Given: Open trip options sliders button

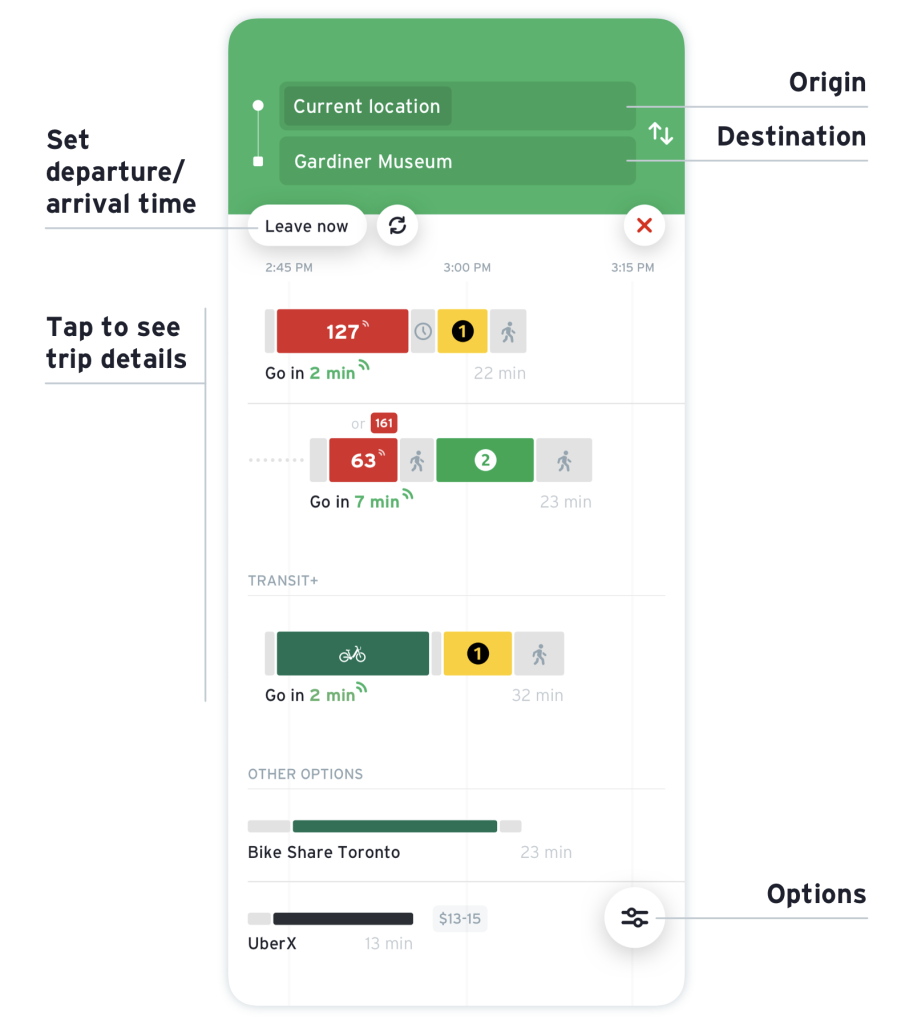Looking at the screenshot, I should click(634, 917).
